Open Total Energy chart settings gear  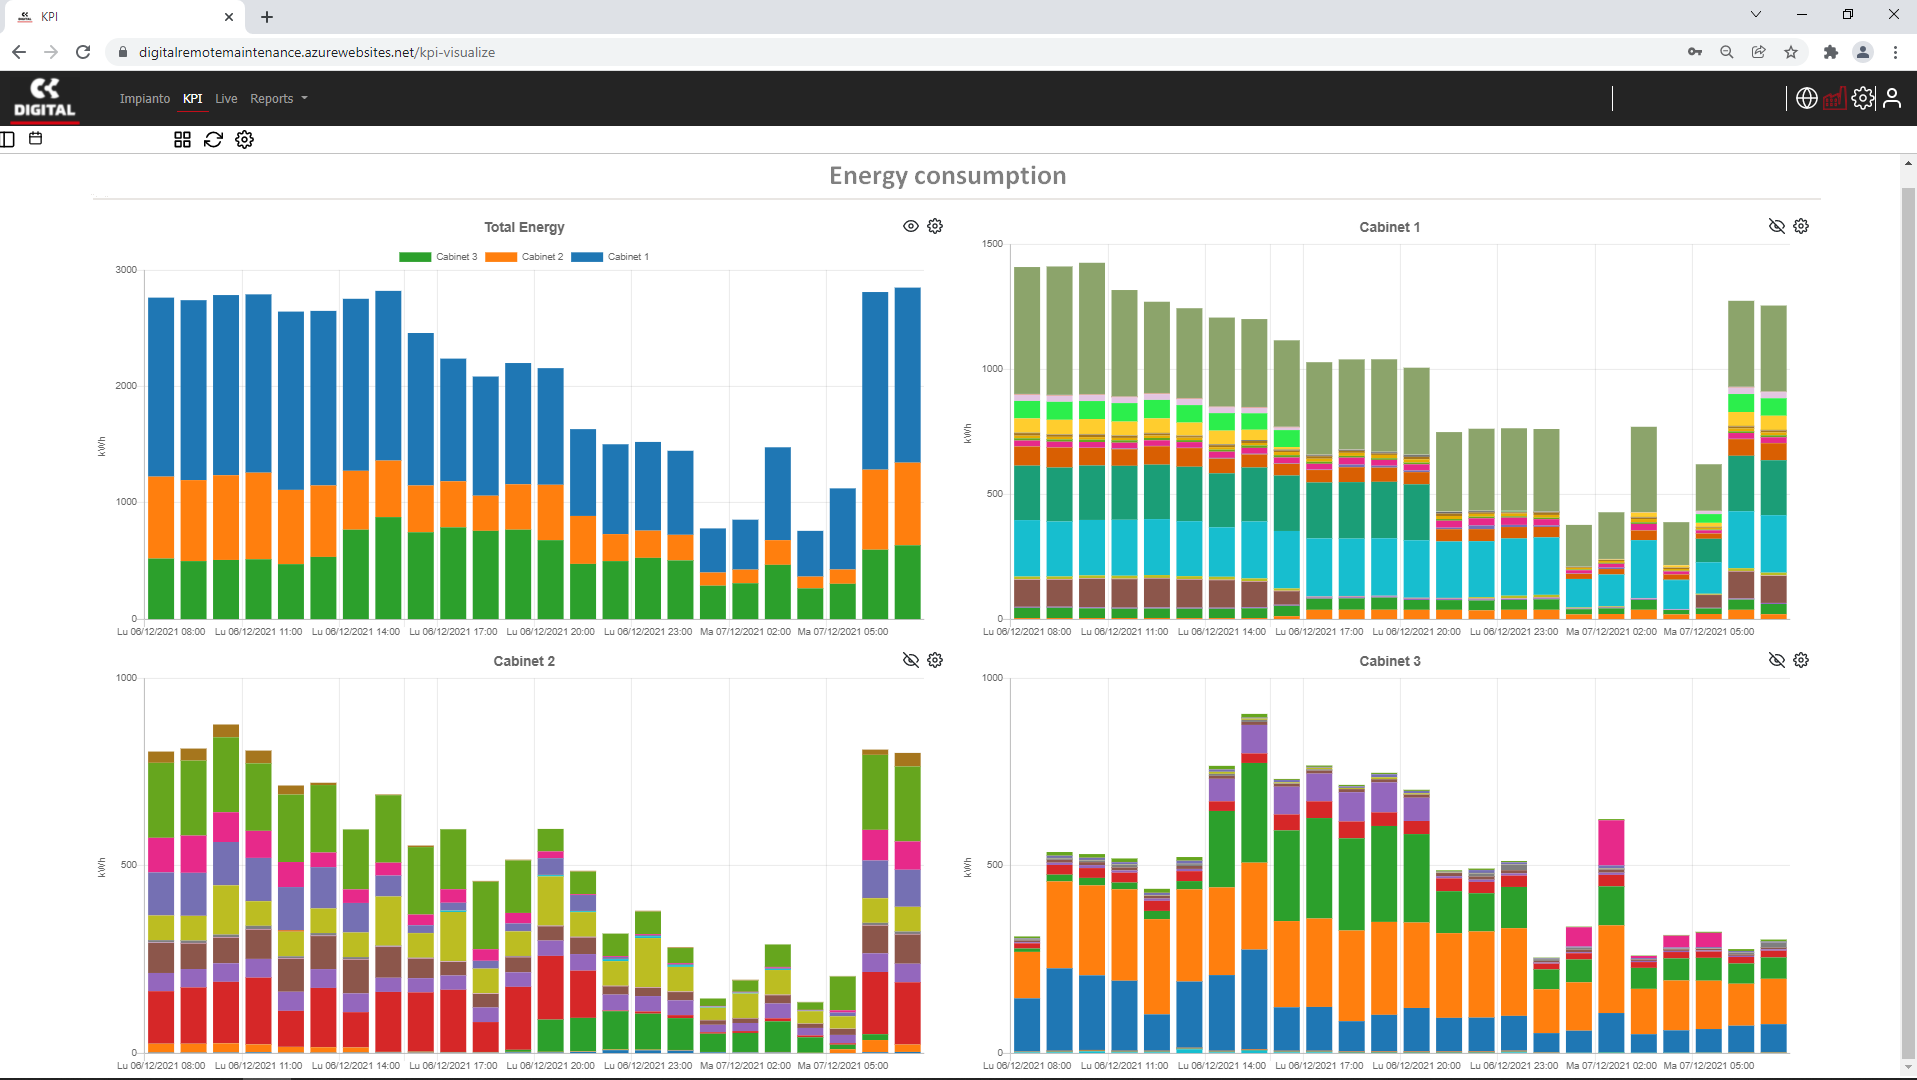[x=935, y=226]
